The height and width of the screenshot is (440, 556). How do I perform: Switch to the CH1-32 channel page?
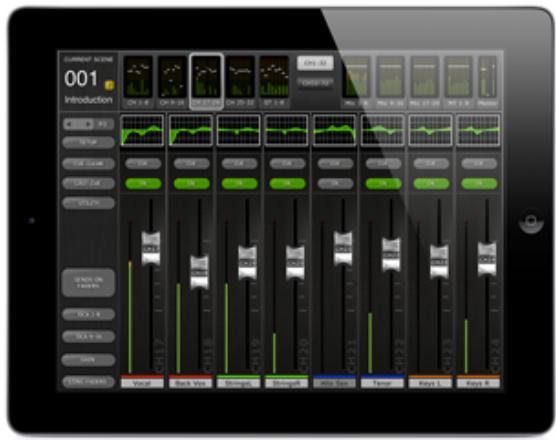pyautogui.click(x=315, y=63)
